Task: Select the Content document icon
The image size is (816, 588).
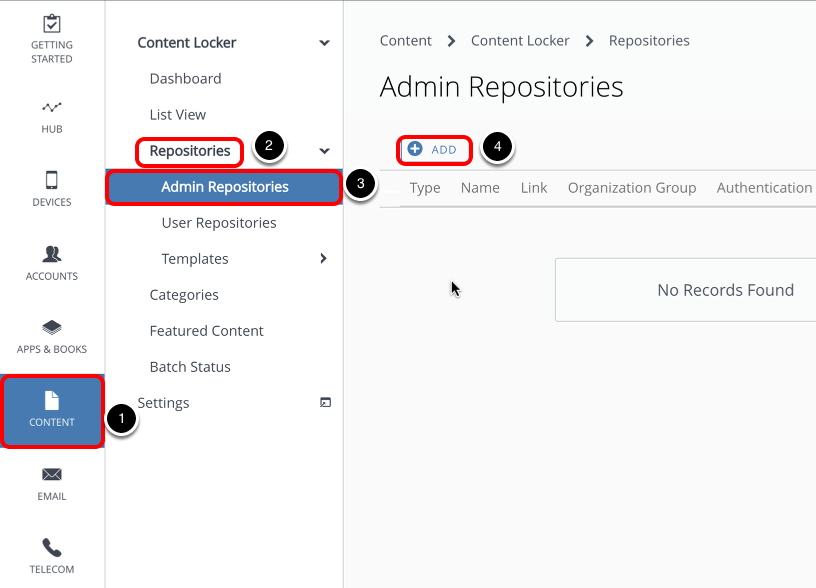Action: point(52,401)
